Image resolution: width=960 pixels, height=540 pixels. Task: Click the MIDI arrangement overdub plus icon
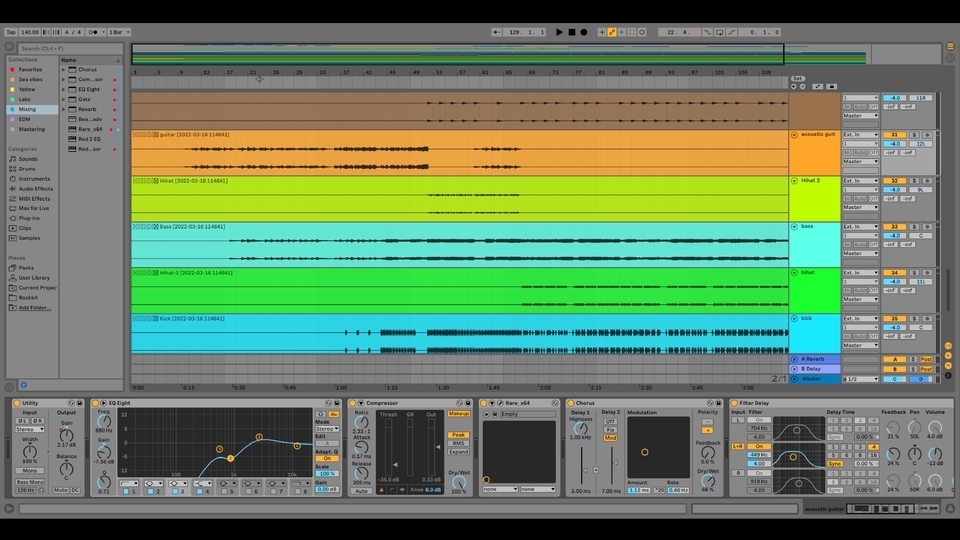tap(602, 32)
